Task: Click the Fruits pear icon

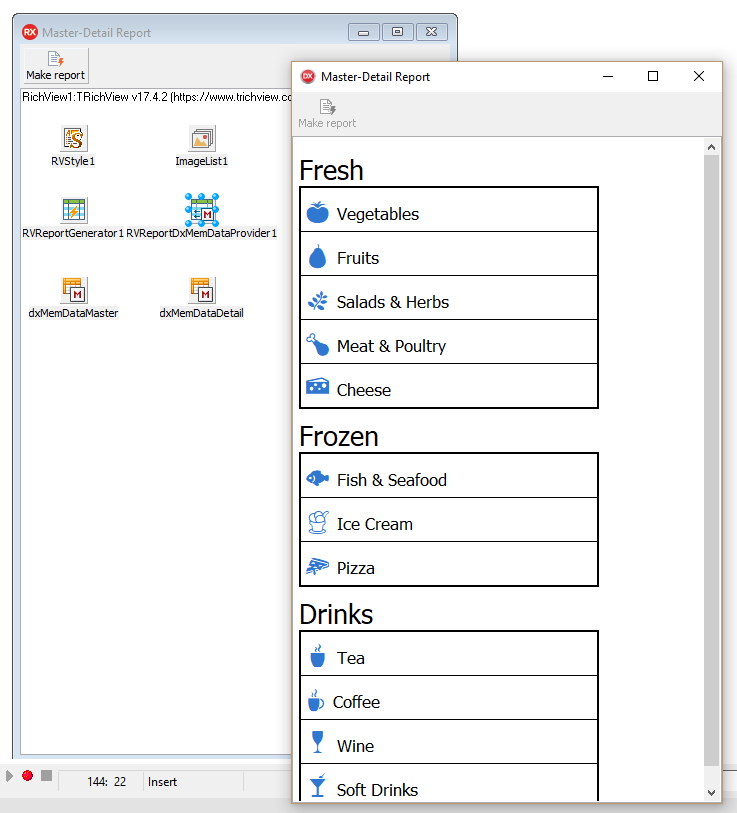Action: pos(317,256)
